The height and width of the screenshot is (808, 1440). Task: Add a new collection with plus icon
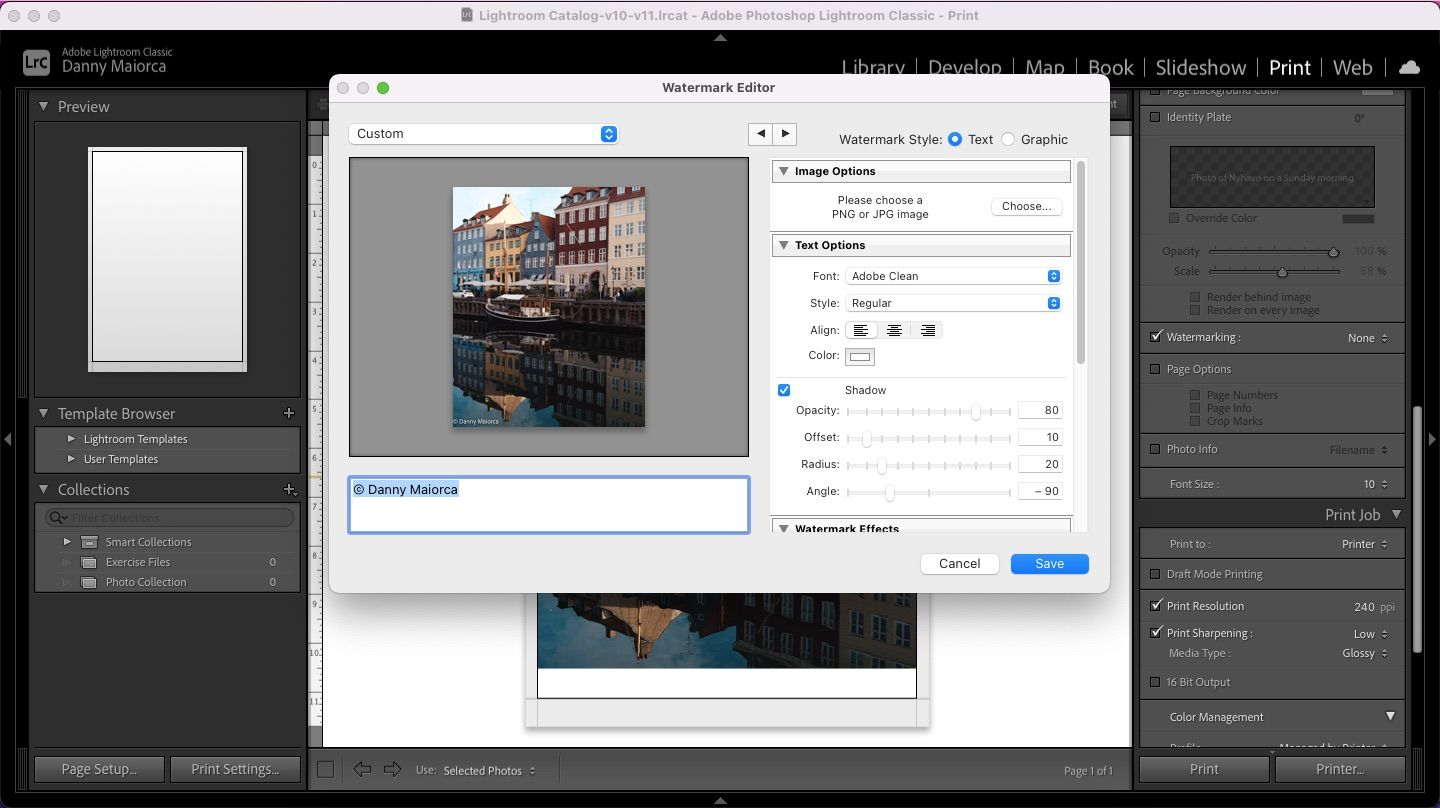[289, 489]
